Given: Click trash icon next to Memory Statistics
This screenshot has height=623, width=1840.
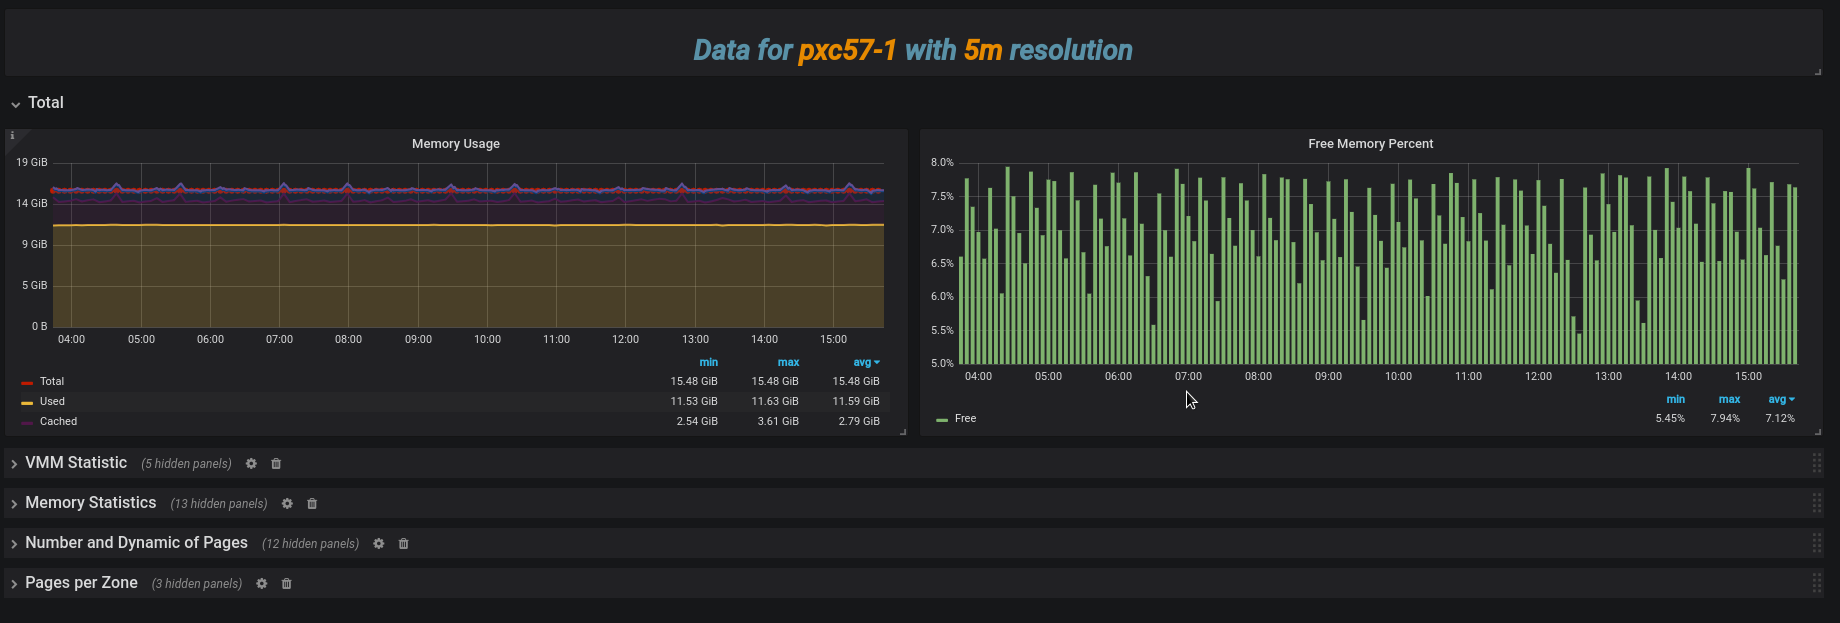Looking at the screenshot, I should coord(312,504).
